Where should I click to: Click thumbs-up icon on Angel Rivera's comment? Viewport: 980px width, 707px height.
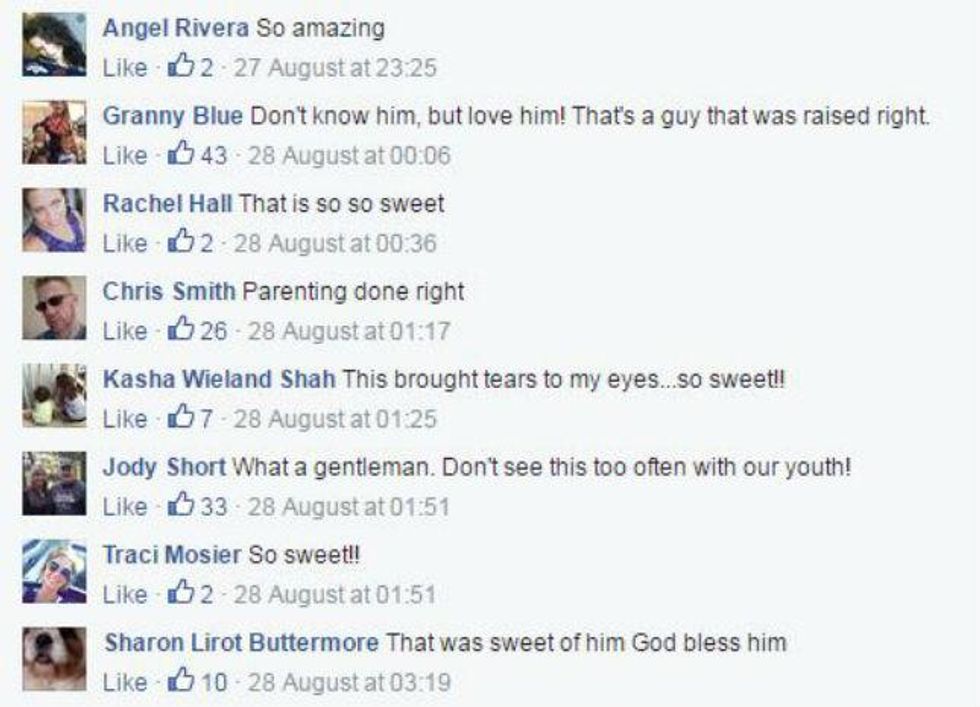pyautogui.click(x=183, y=67)
